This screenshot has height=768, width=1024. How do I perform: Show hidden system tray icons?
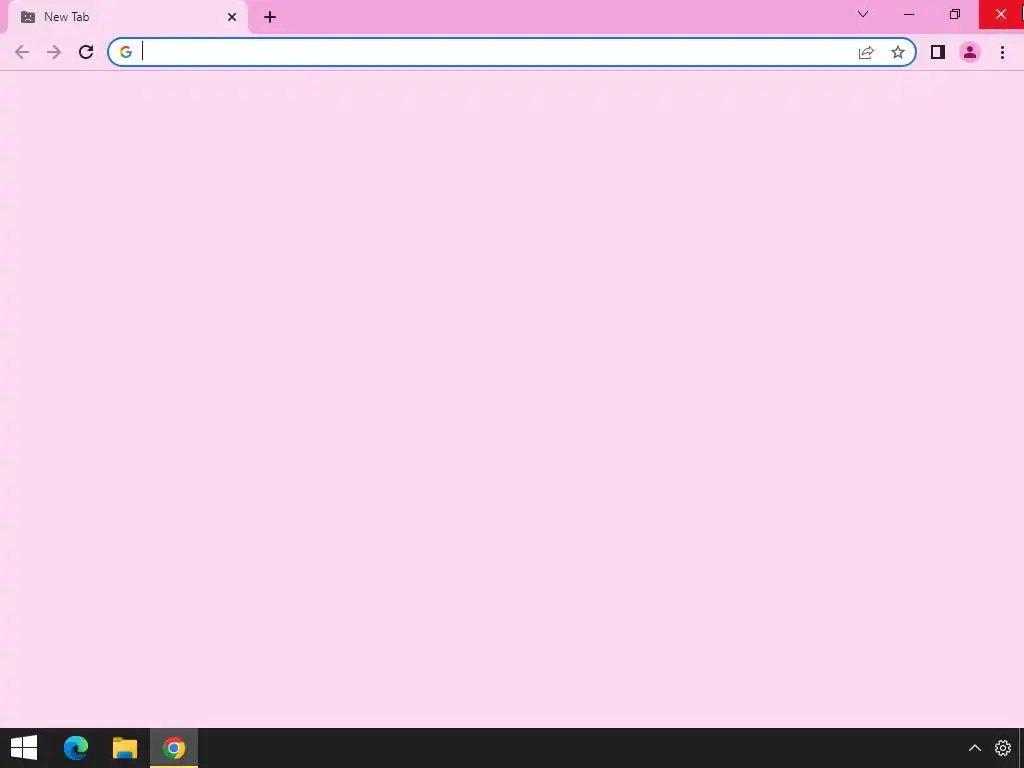[974, 748]
